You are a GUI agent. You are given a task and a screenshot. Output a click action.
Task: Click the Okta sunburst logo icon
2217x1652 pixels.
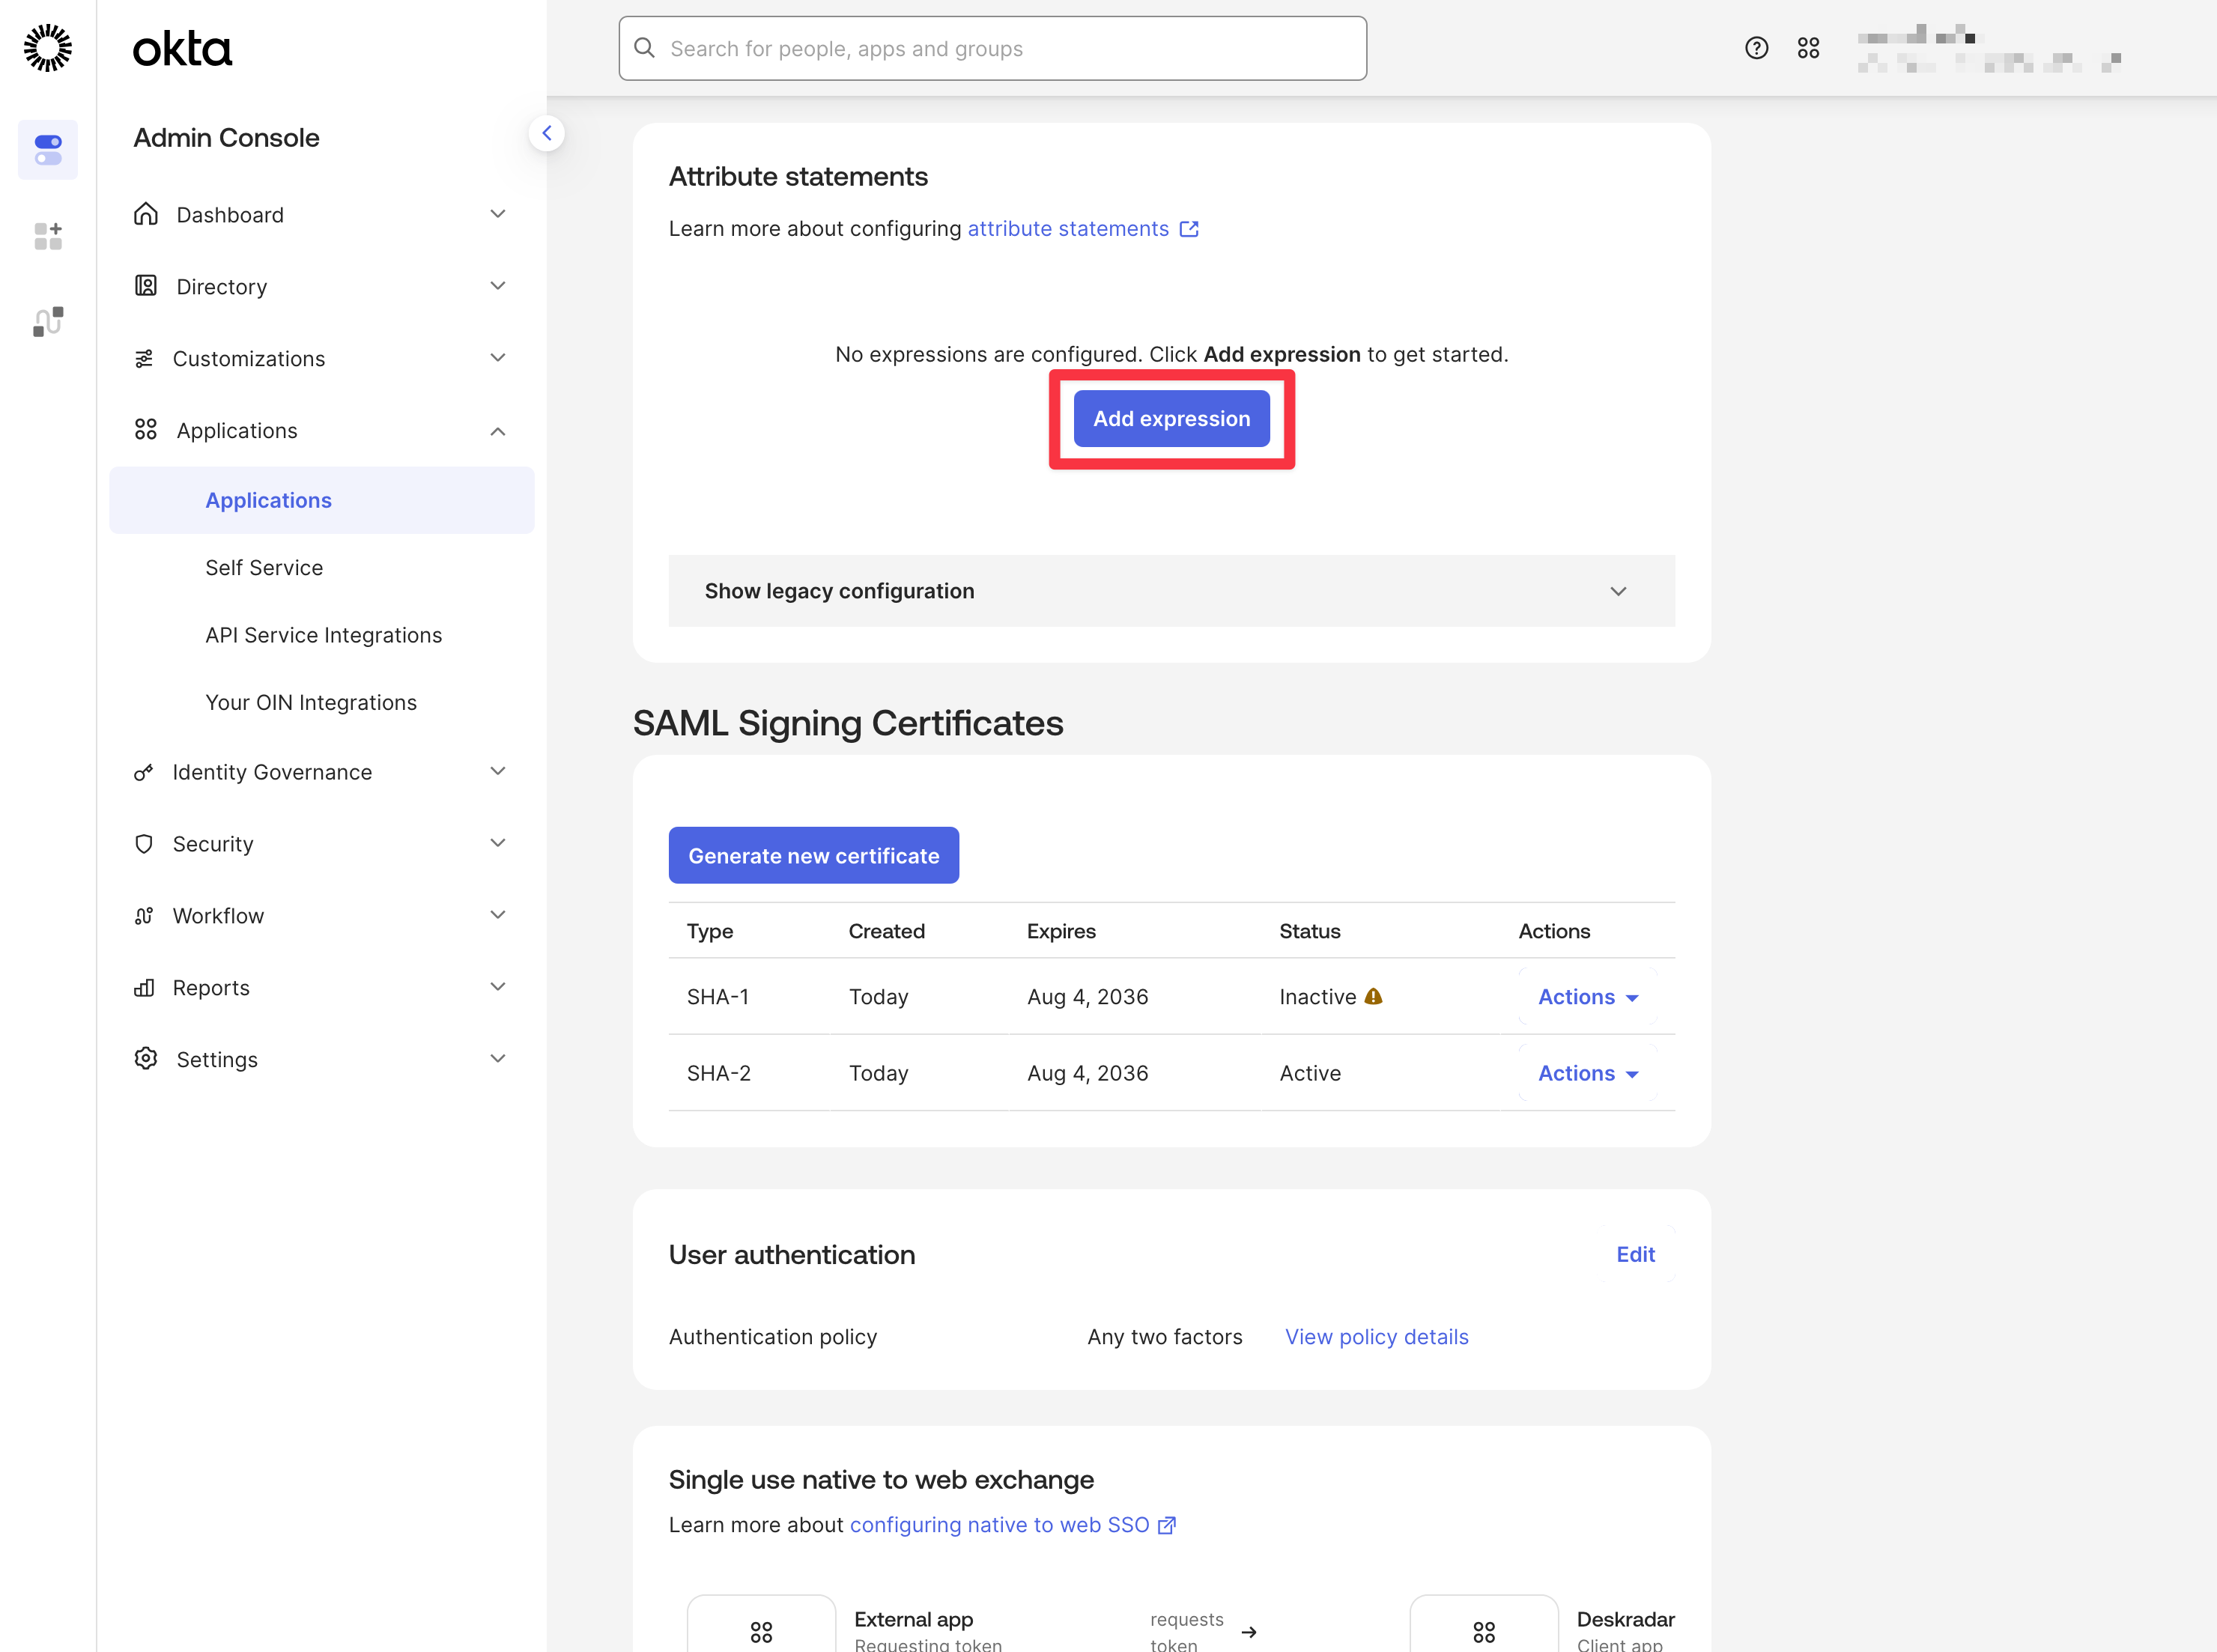tap(47, 48)
